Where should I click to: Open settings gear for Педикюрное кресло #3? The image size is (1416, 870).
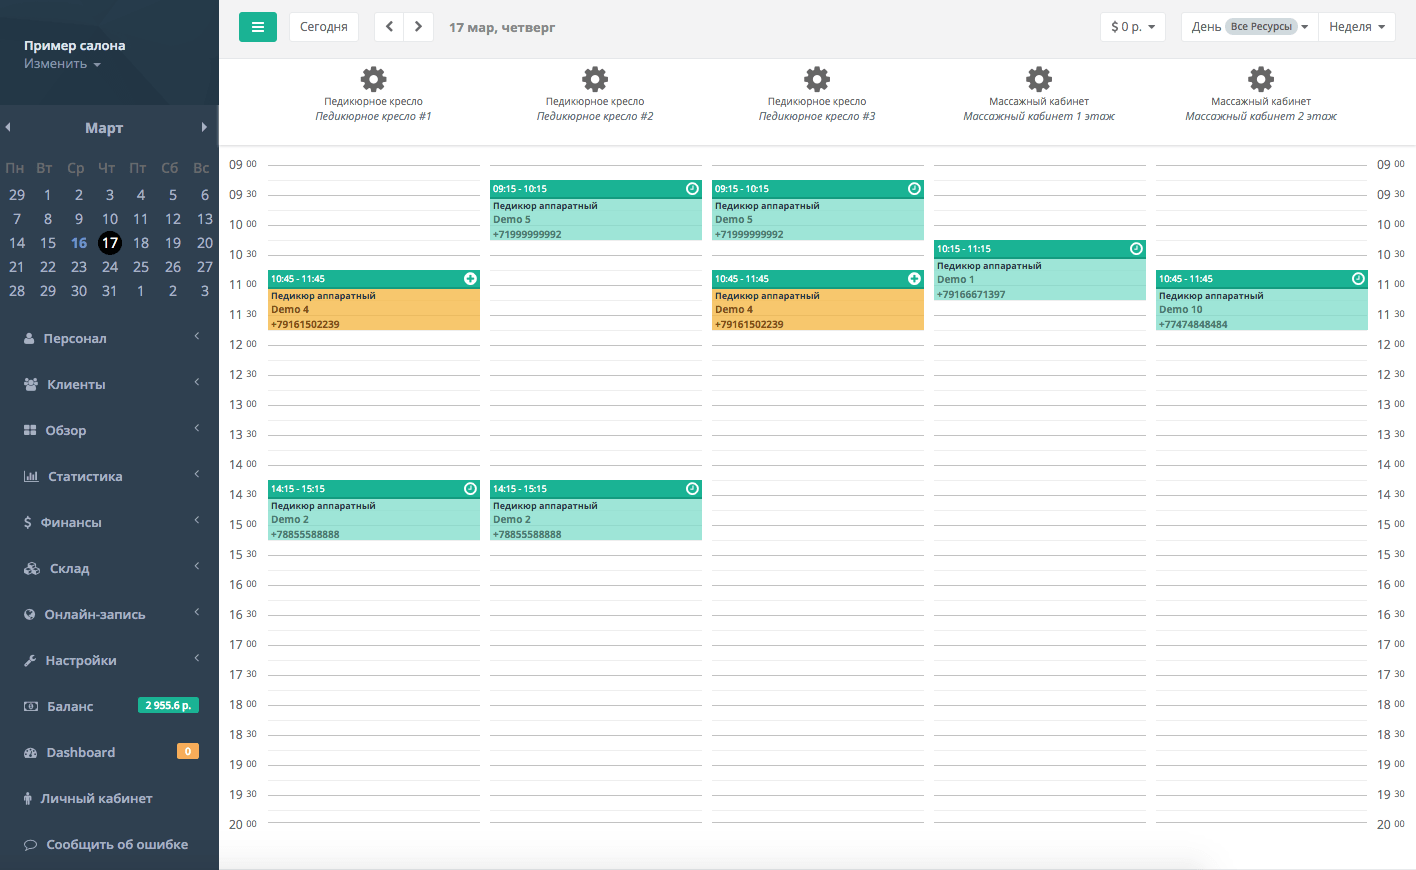[817, 79]
